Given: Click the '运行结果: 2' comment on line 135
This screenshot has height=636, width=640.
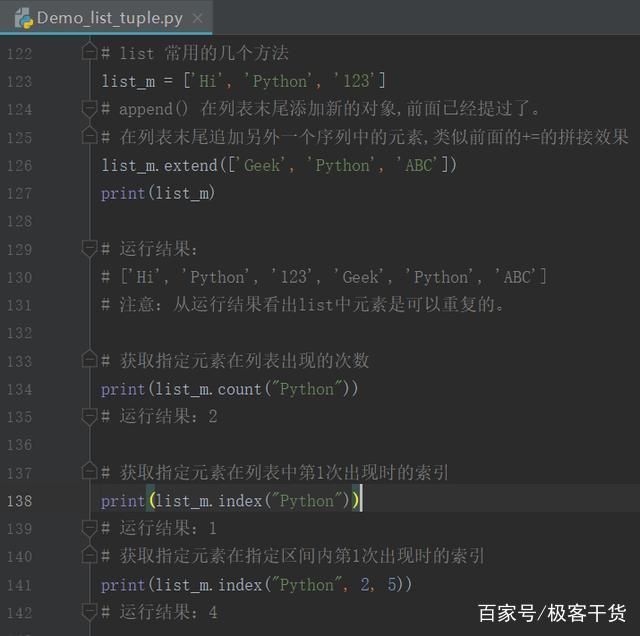Looking at the screenshot, I should (x=159, y=417).
